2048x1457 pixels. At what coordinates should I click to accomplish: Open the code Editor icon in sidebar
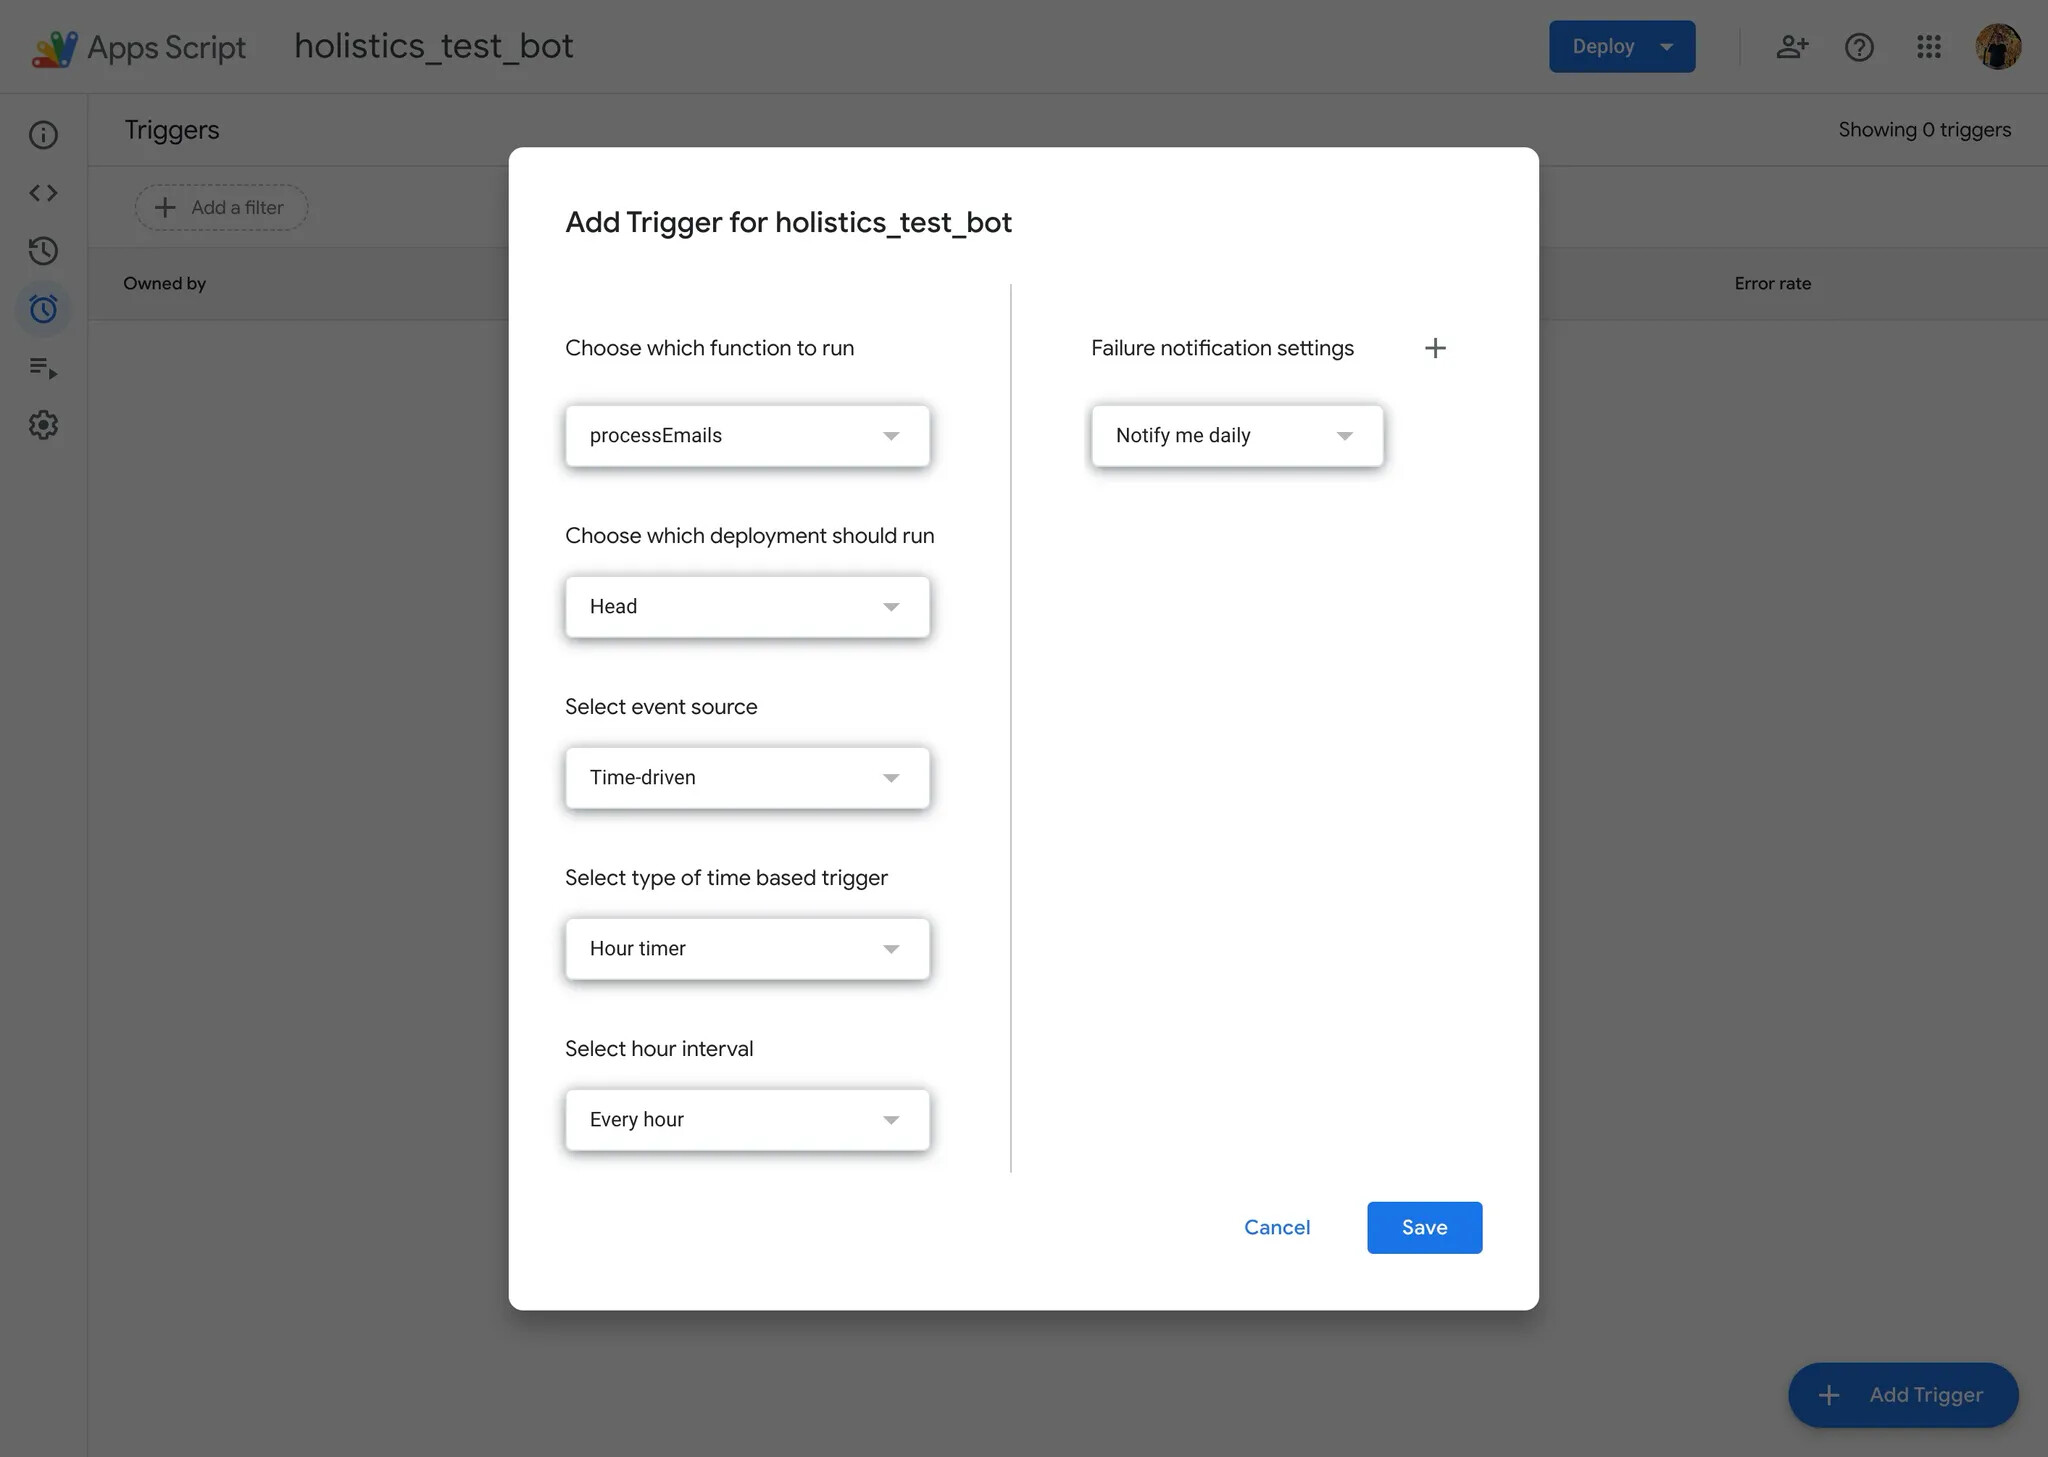tap(43, 193)
